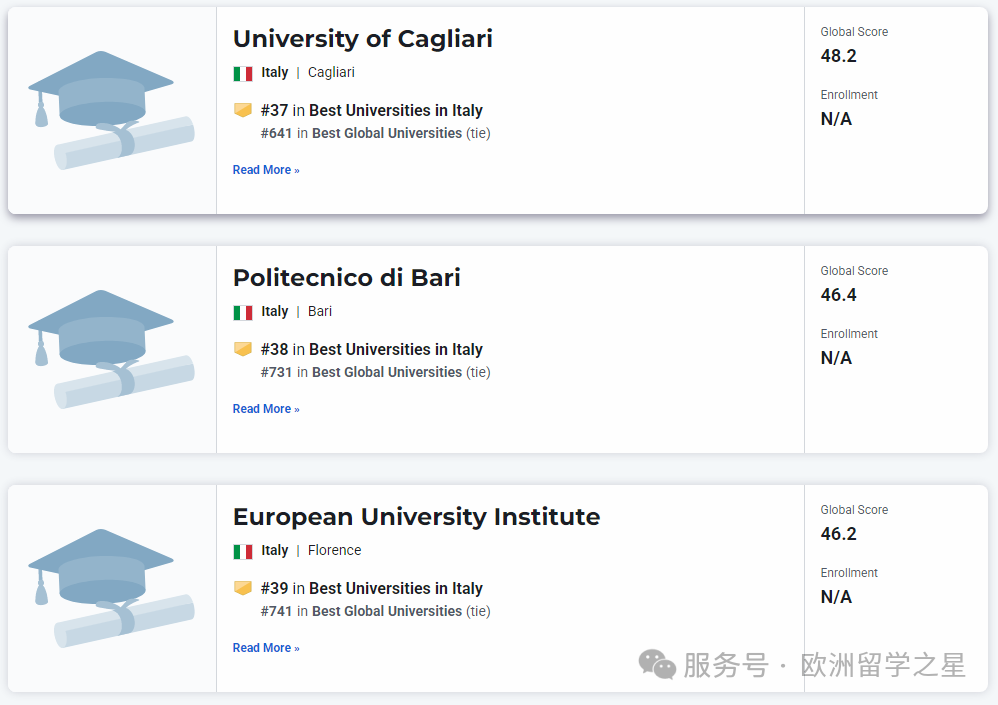
Task: Click Italy flag beside Bari location
Action: click(x=243, y=312)
